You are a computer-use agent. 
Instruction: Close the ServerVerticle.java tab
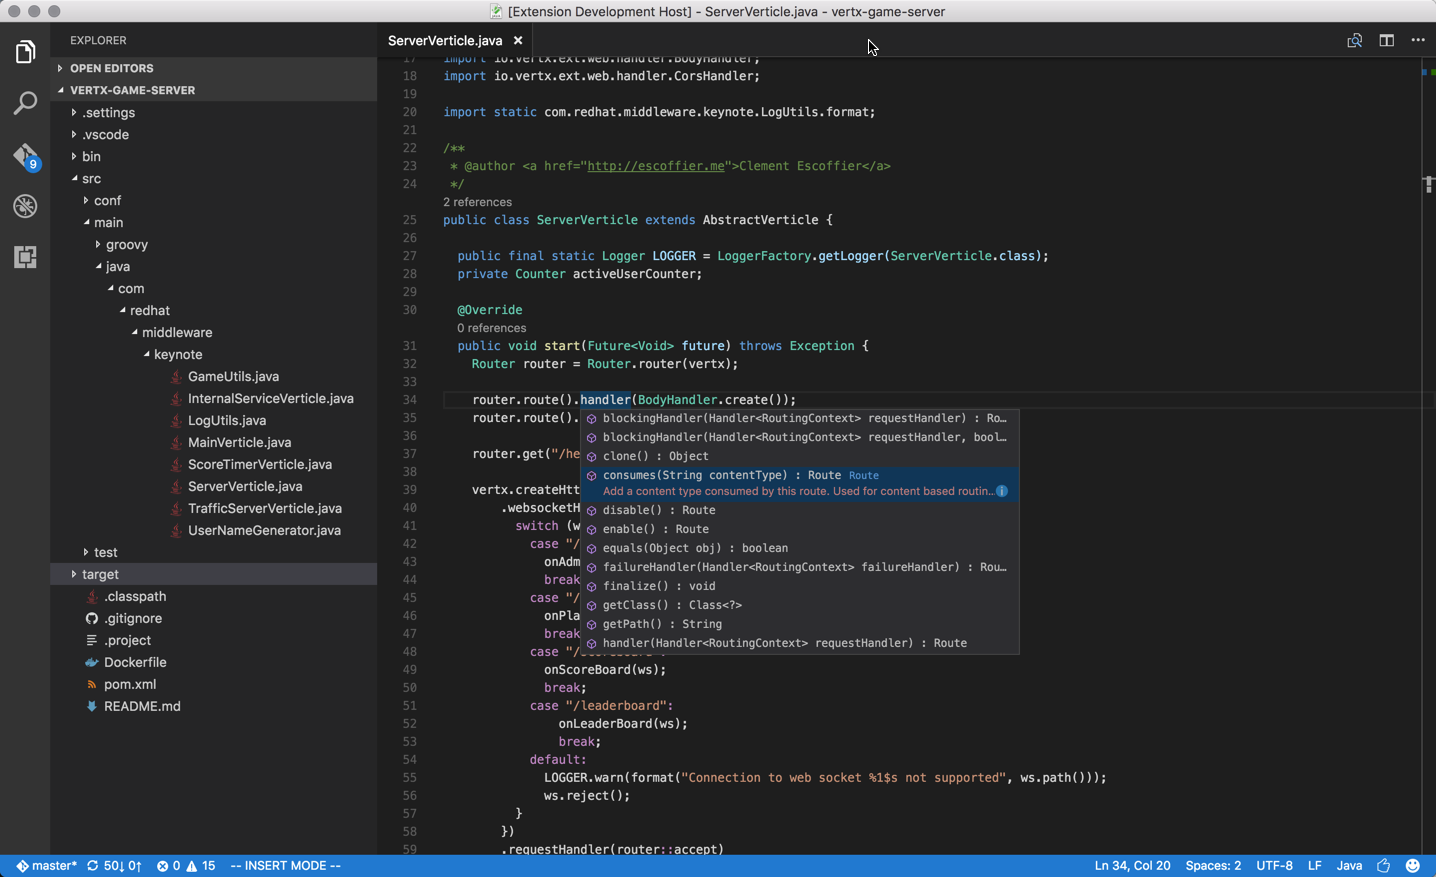point(518,40)
